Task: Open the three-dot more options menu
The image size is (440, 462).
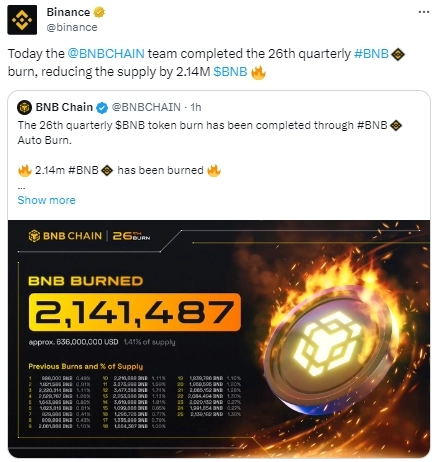Action: 424,12
